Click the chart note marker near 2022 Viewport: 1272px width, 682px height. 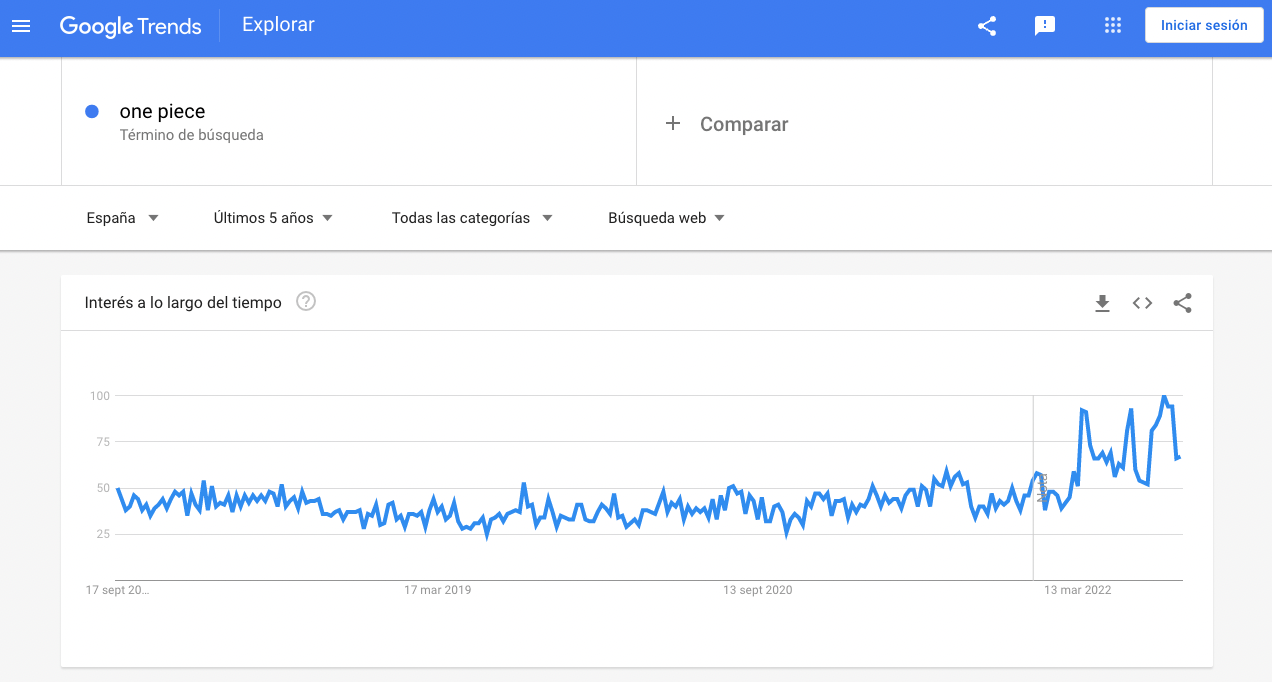tap(1042, 488)
